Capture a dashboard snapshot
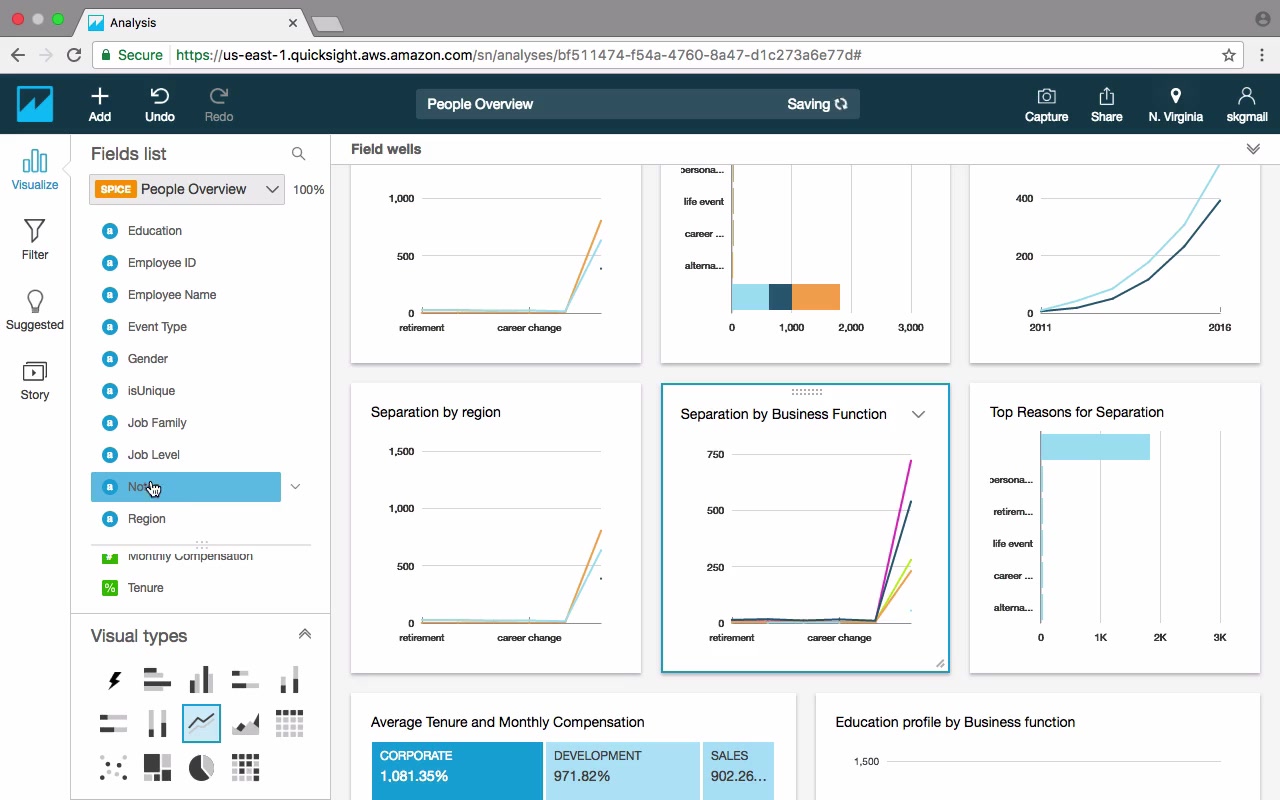 click(x=1046, y=104)
